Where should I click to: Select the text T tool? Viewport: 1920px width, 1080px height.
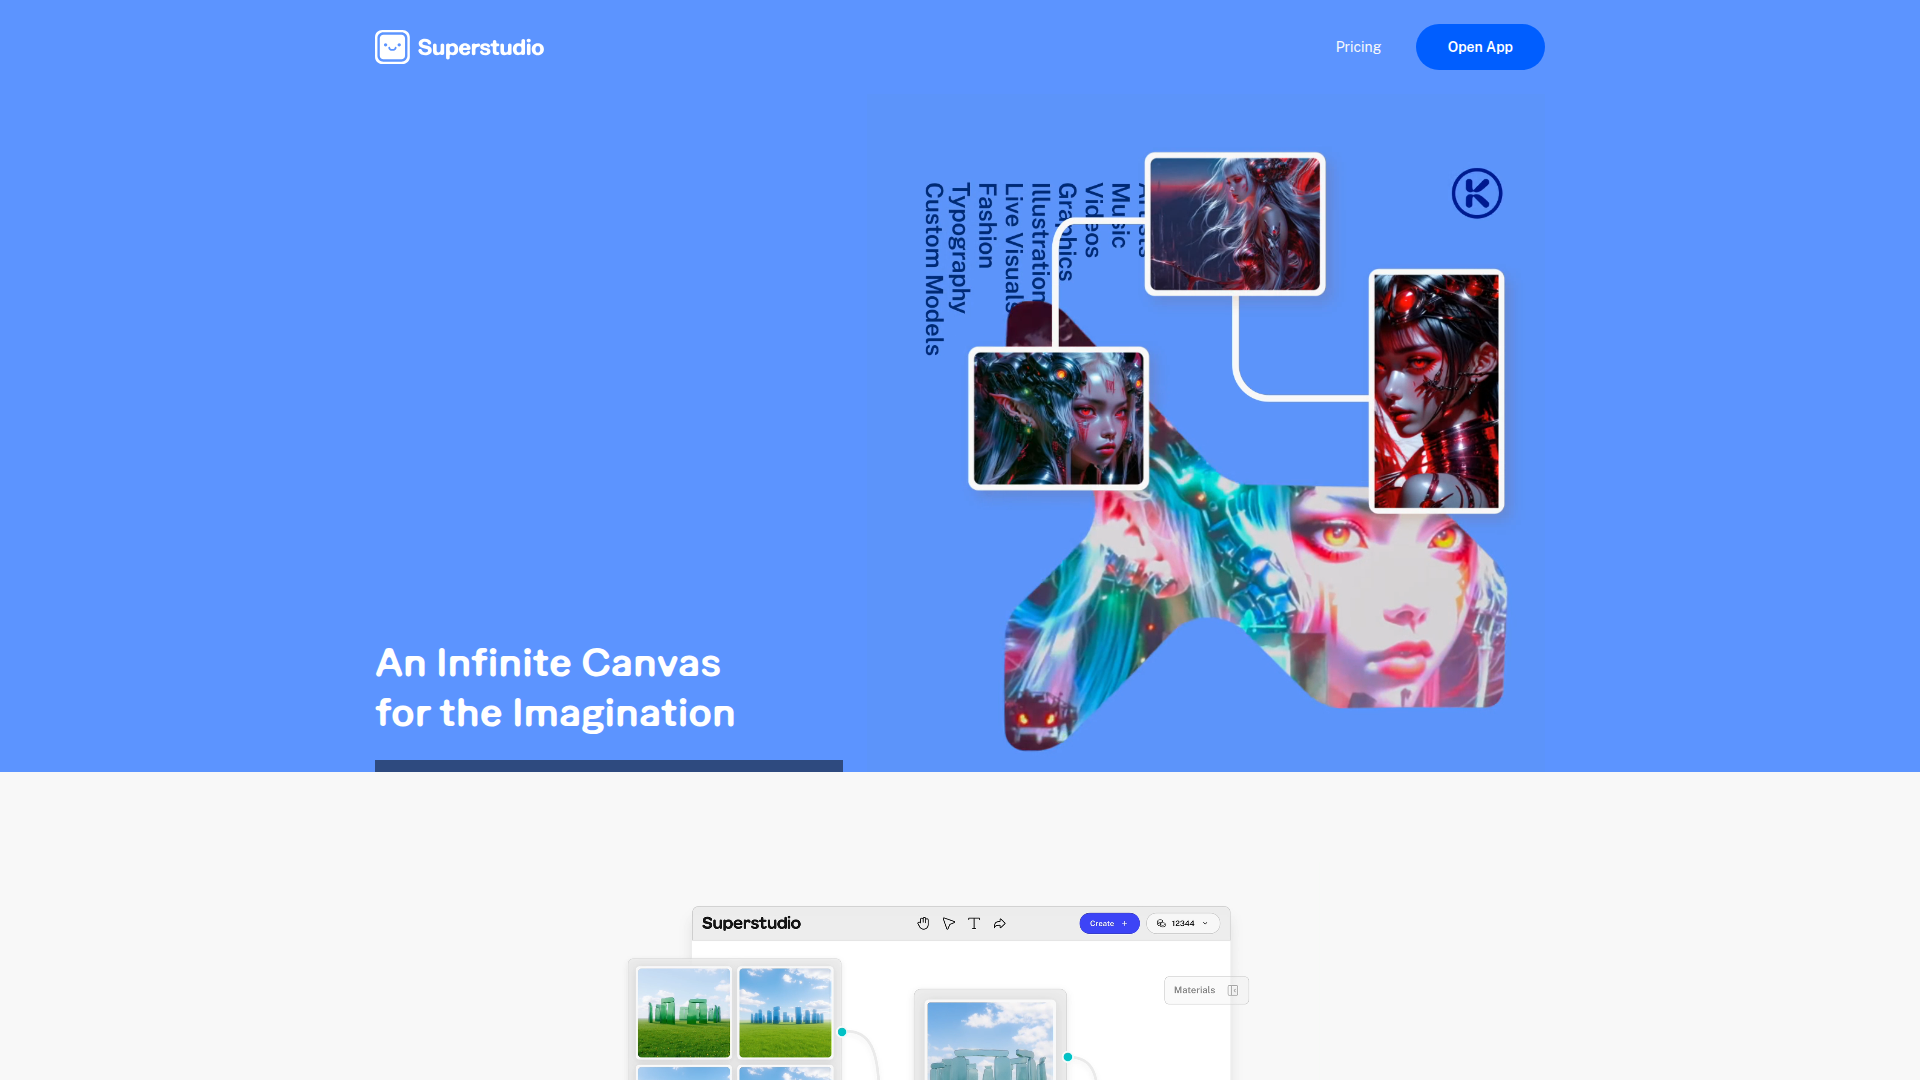[x=974, y=923]
